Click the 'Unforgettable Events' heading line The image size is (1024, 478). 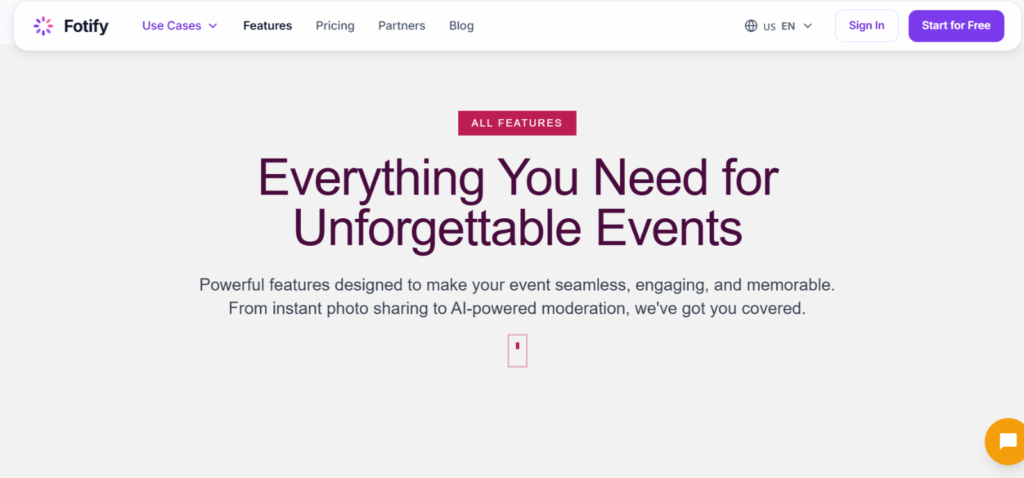coord(517,228)
